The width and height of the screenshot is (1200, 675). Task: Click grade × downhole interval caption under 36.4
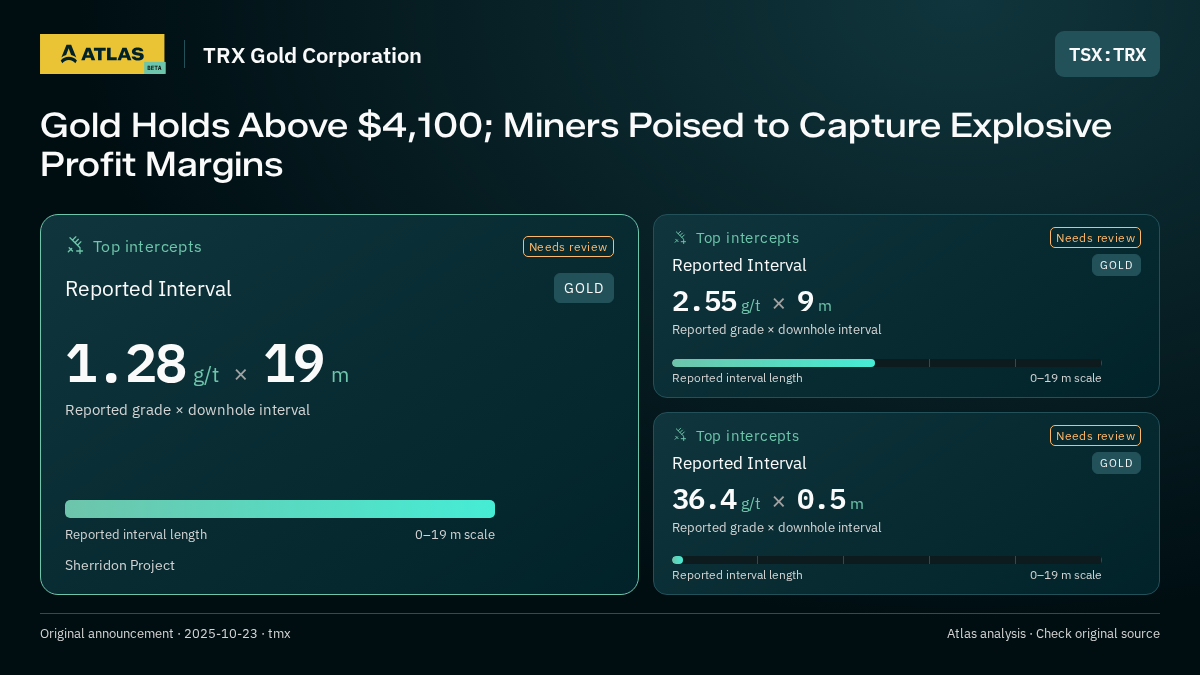tap(777, 528)
